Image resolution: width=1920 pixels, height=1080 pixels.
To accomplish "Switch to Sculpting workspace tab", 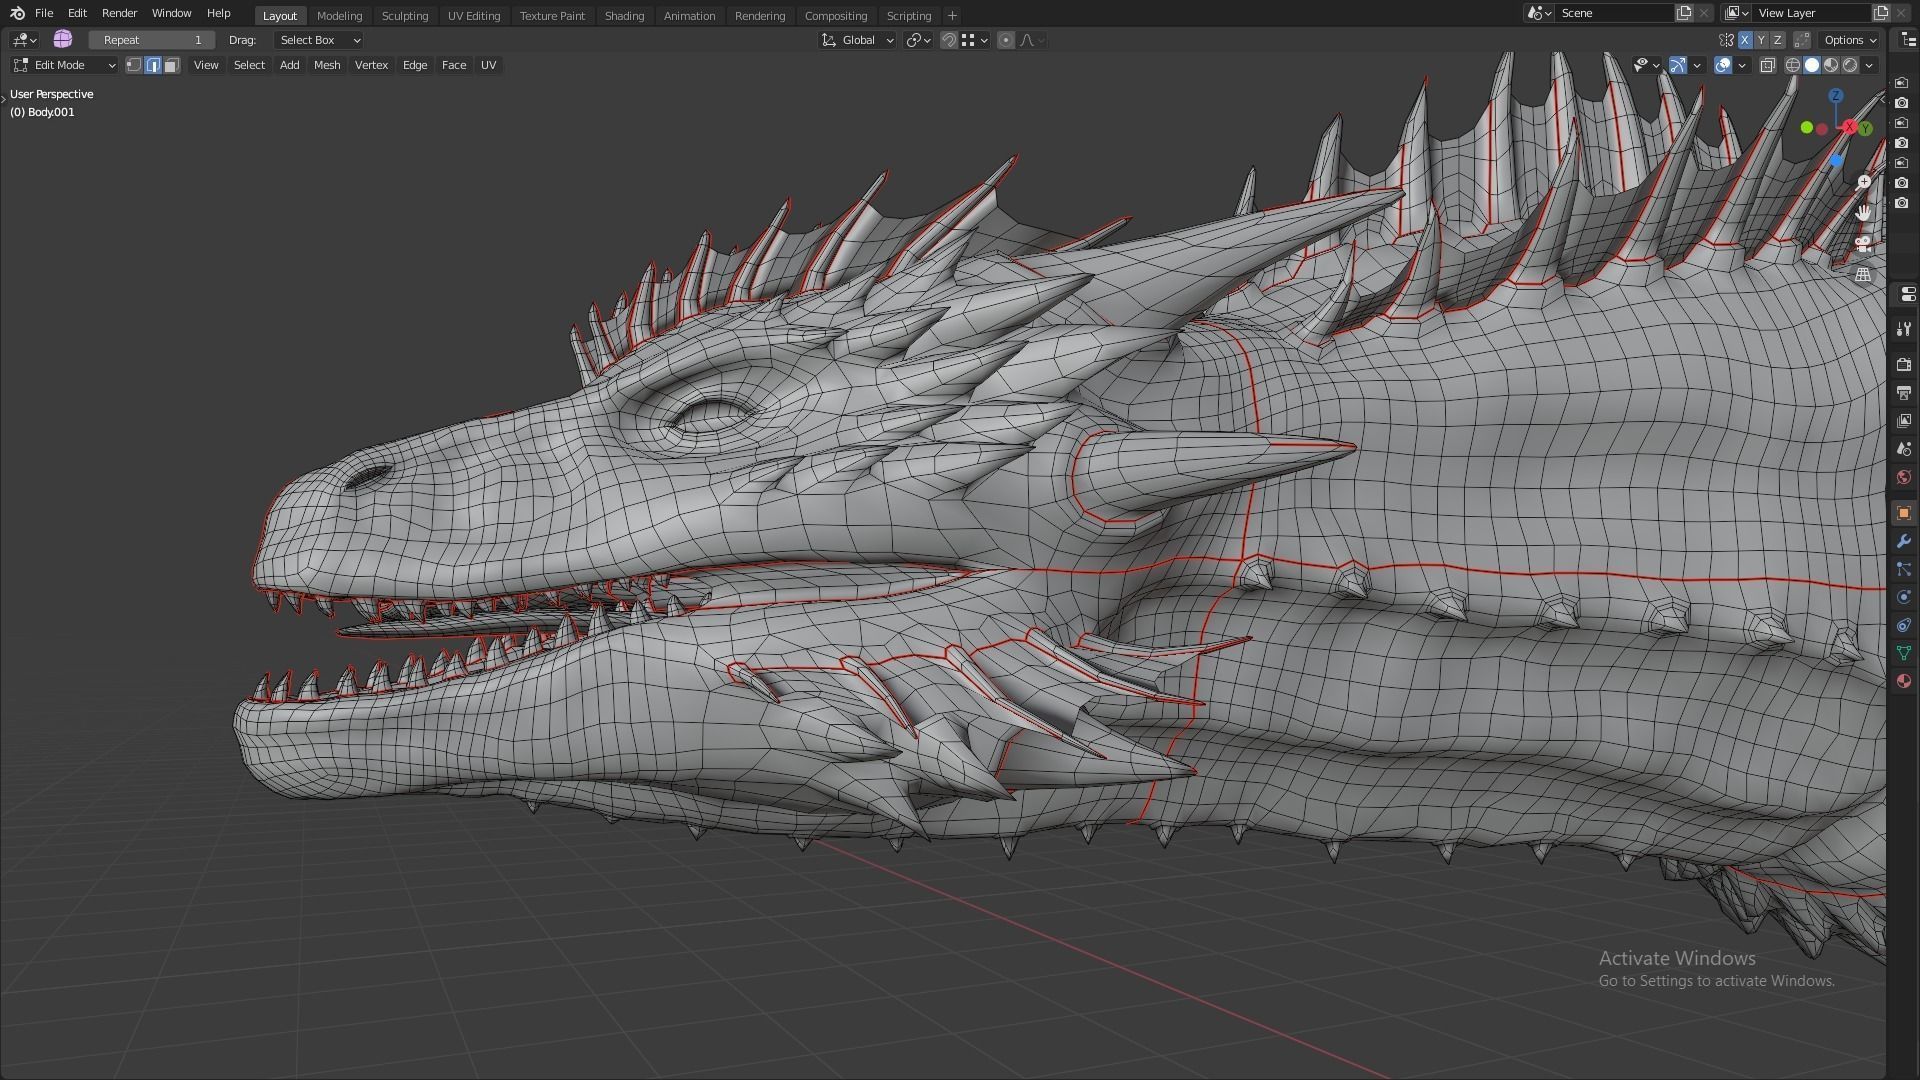I will 404,15.
